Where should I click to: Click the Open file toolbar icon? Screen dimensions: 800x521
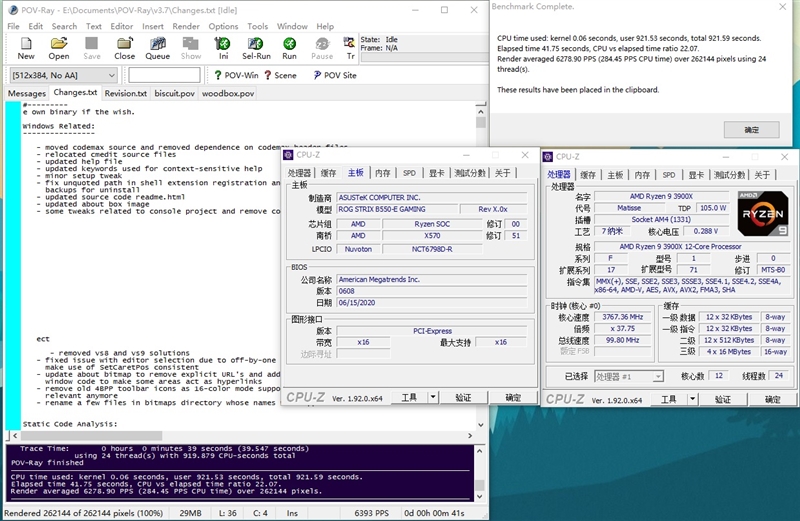[59, 48]
